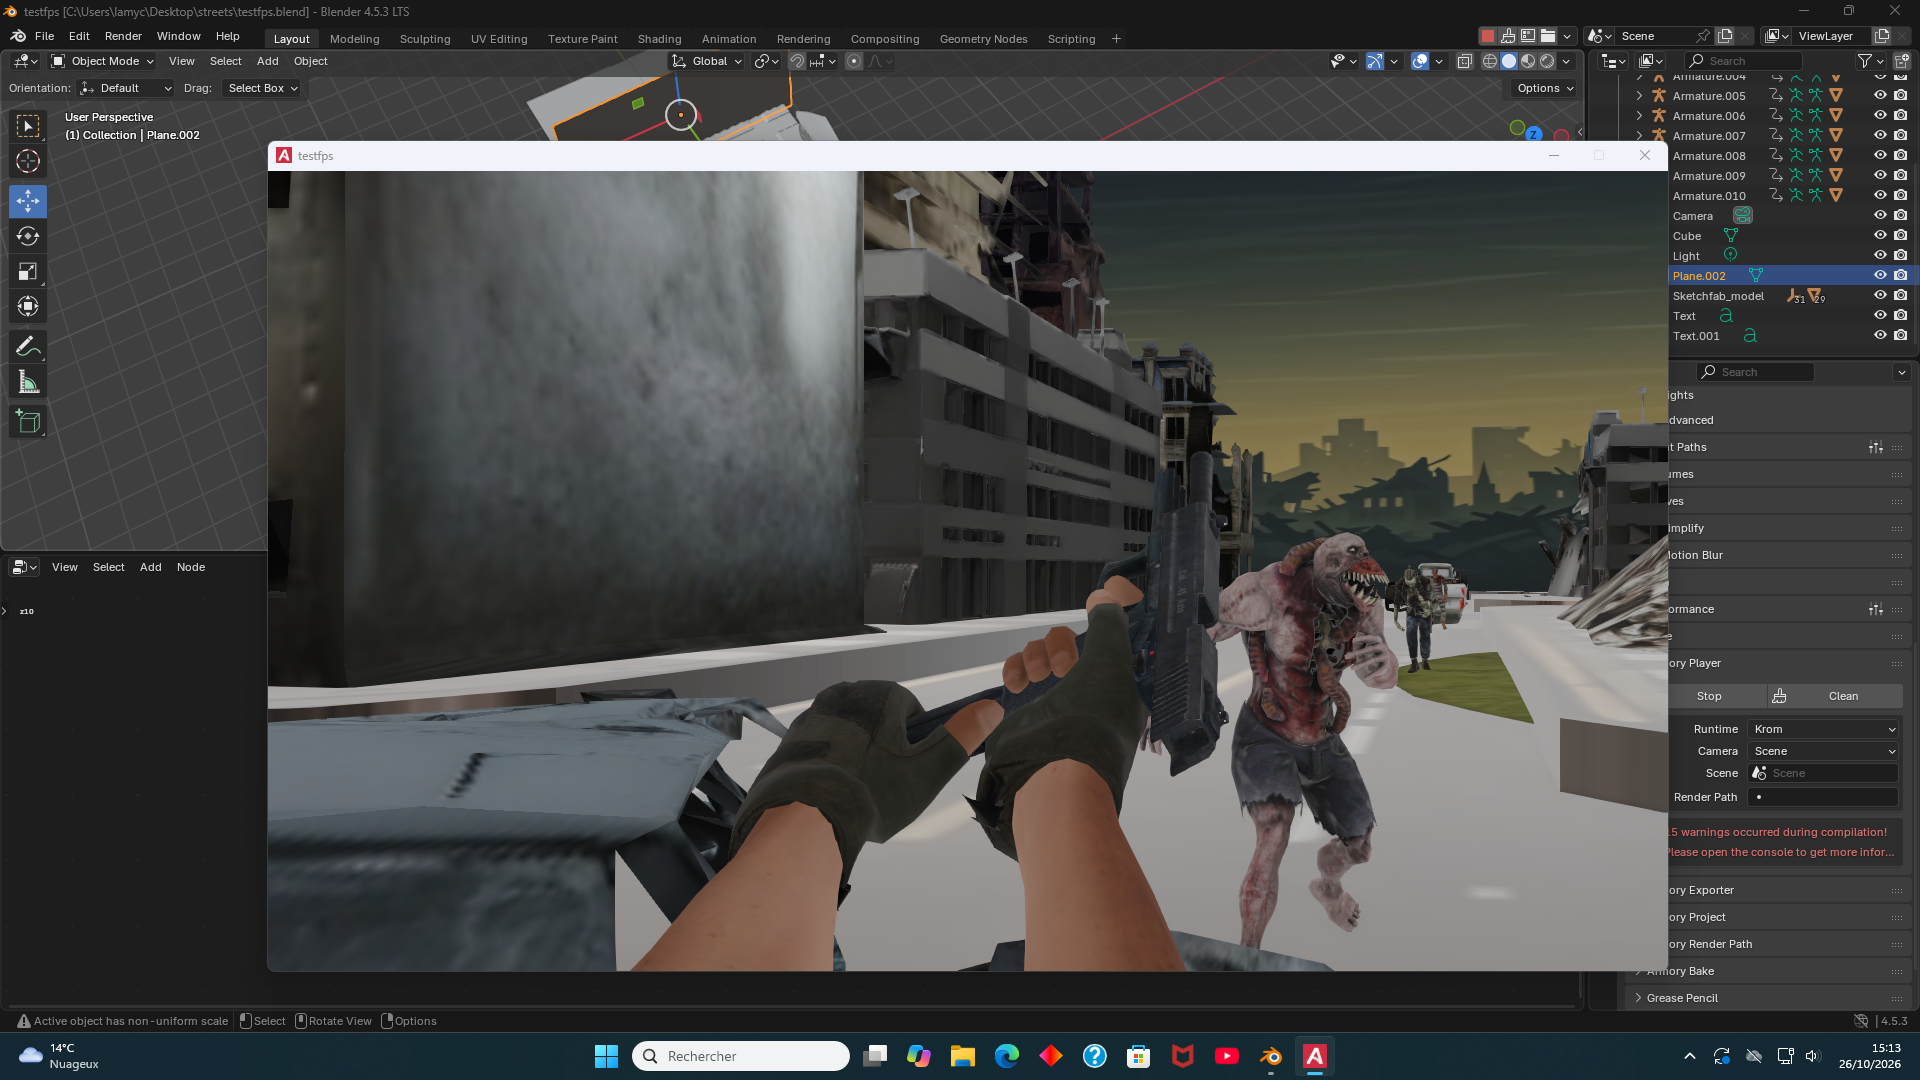Open Blender from the Windows taskbar
The width and height of the screenshot is (1920, 1080).
1270,1056
